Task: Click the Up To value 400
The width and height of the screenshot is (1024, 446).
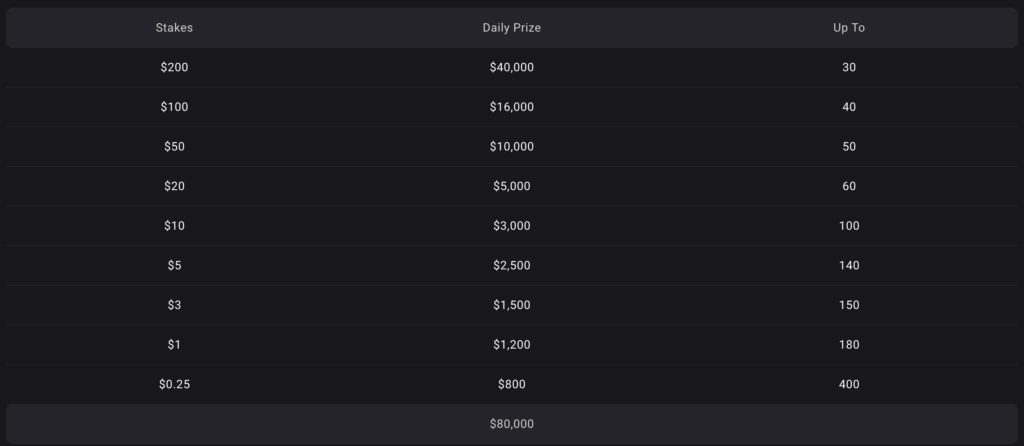Action: click(x=849, y=385)
